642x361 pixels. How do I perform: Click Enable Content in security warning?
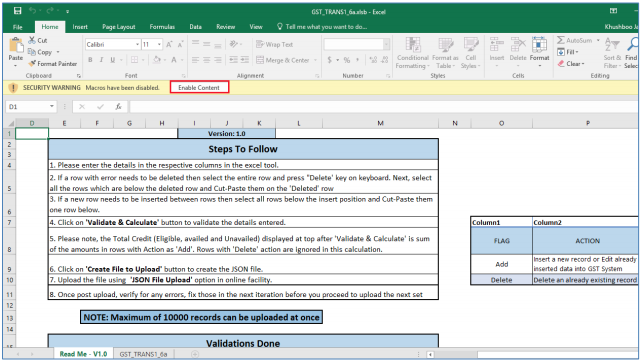pos(199,88)
